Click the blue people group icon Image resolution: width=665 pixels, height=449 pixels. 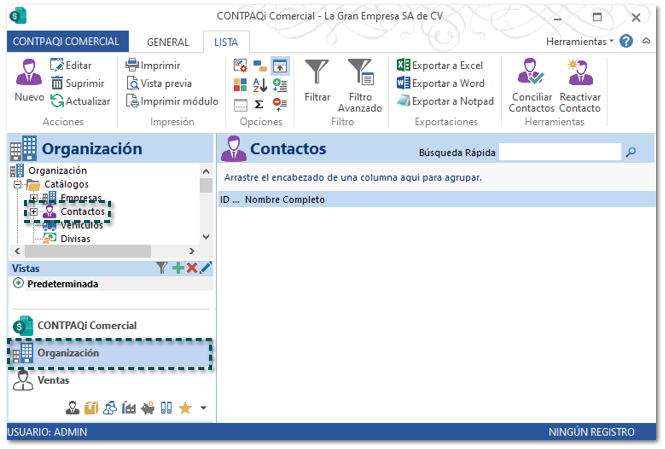coord(110,408)
